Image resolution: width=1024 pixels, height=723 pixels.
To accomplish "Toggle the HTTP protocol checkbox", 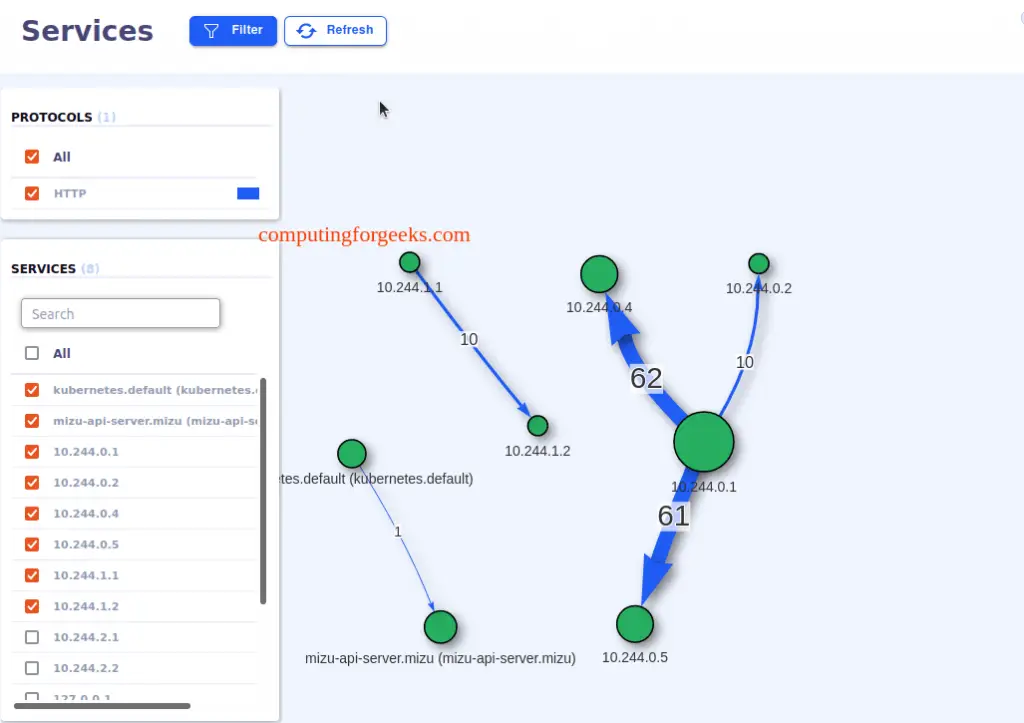I will pos(32,193).
